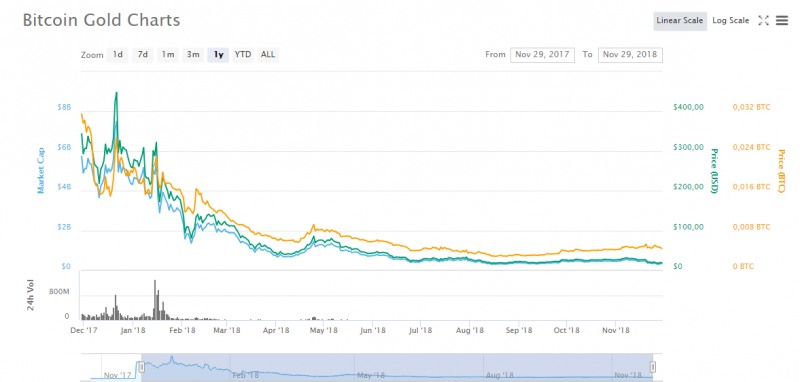Screen dimensions: 800x382
Task: Click the Market Cap axis label
Action: (40, 170)
